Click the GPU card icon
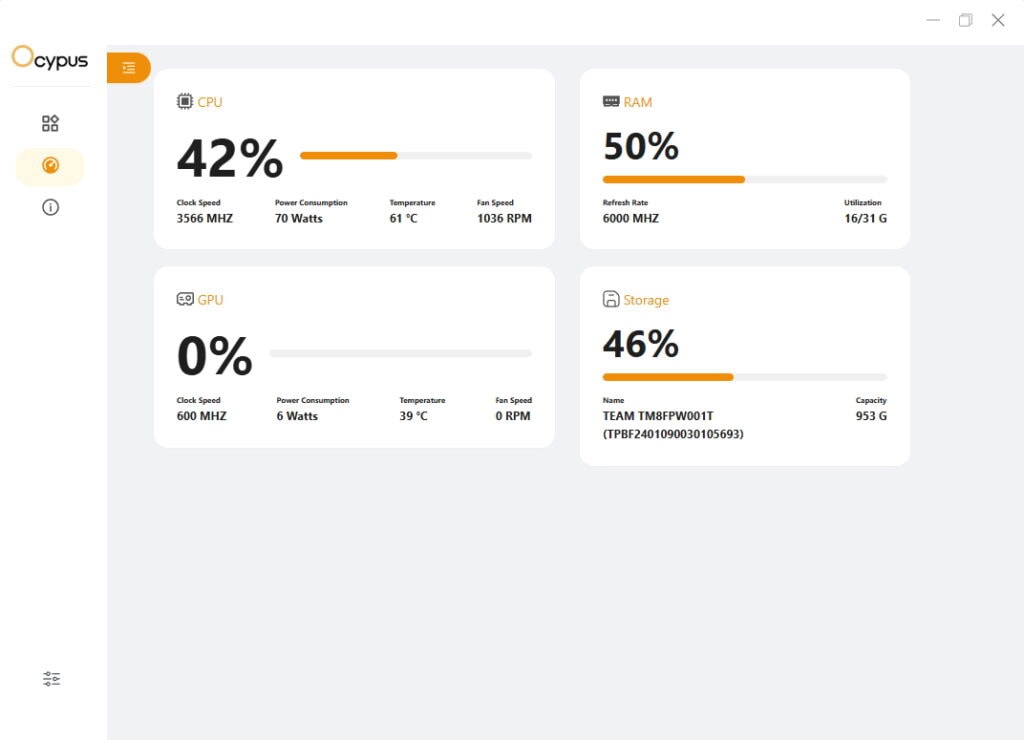This screenshot has width=1024, height=740. tap(185, 299)
